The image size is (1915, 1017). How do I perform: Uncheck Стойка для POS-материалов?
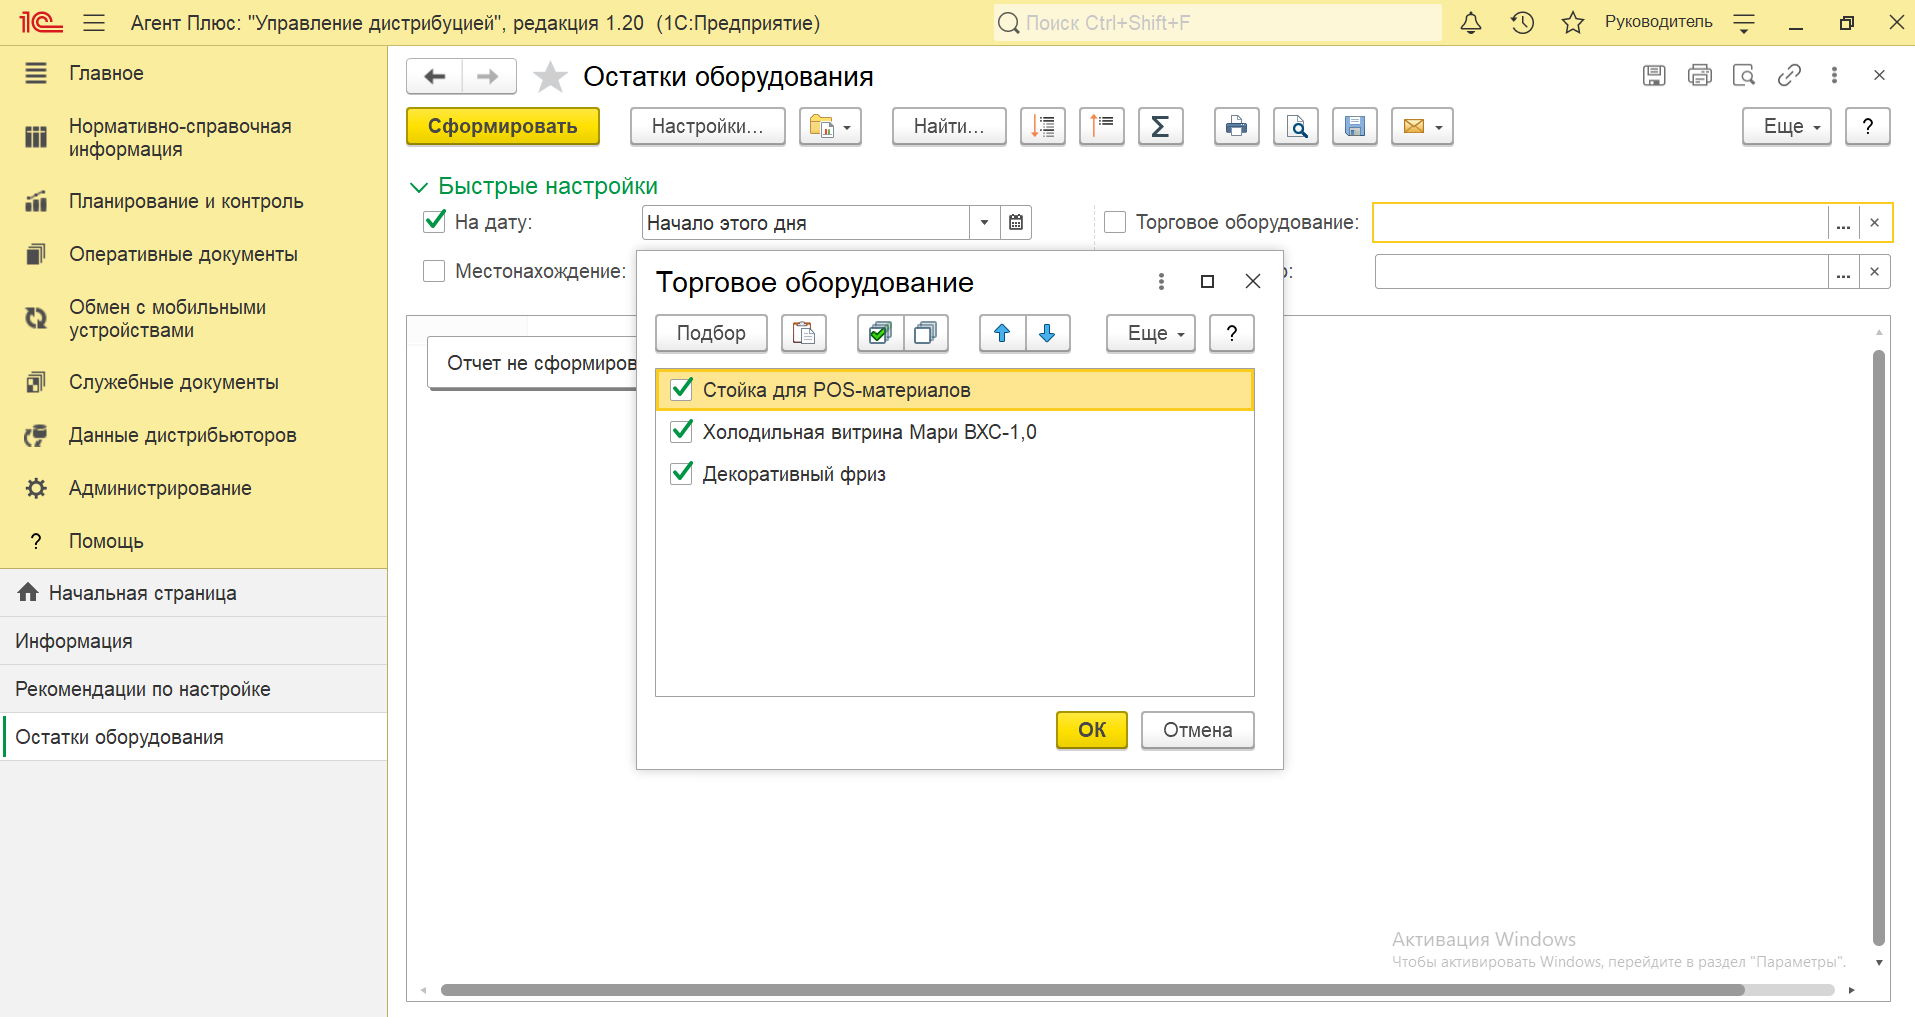pos(682,389)
